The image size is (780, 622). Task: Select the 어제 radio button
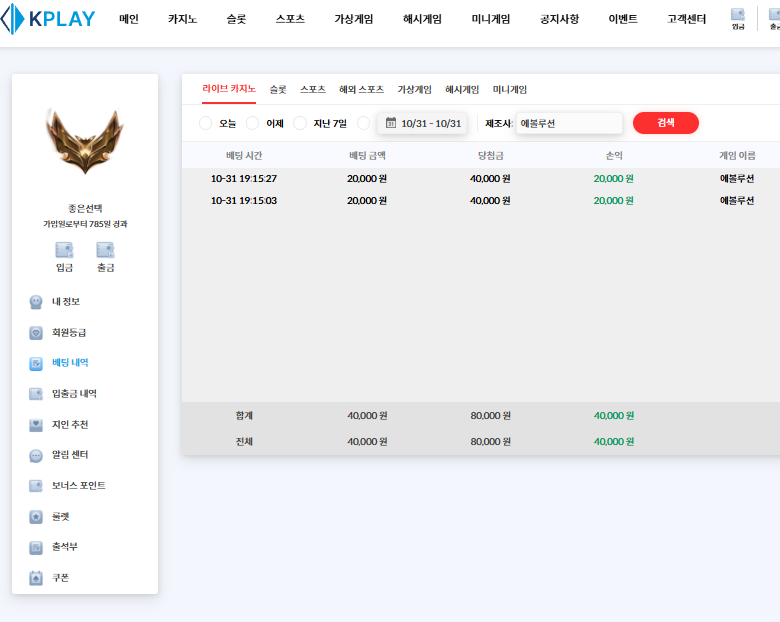[x=253, y=123]
